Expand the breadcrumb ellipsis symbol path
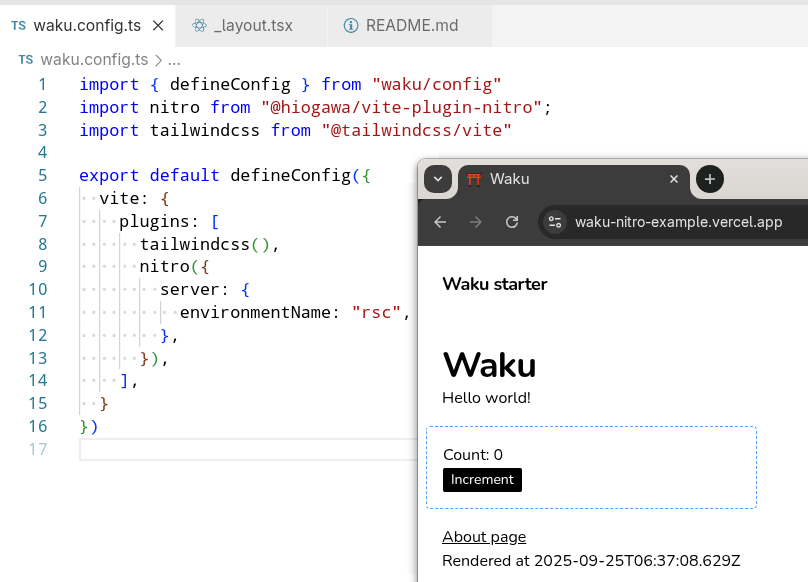Screen dimensions: 808x582 pos(173,59)
